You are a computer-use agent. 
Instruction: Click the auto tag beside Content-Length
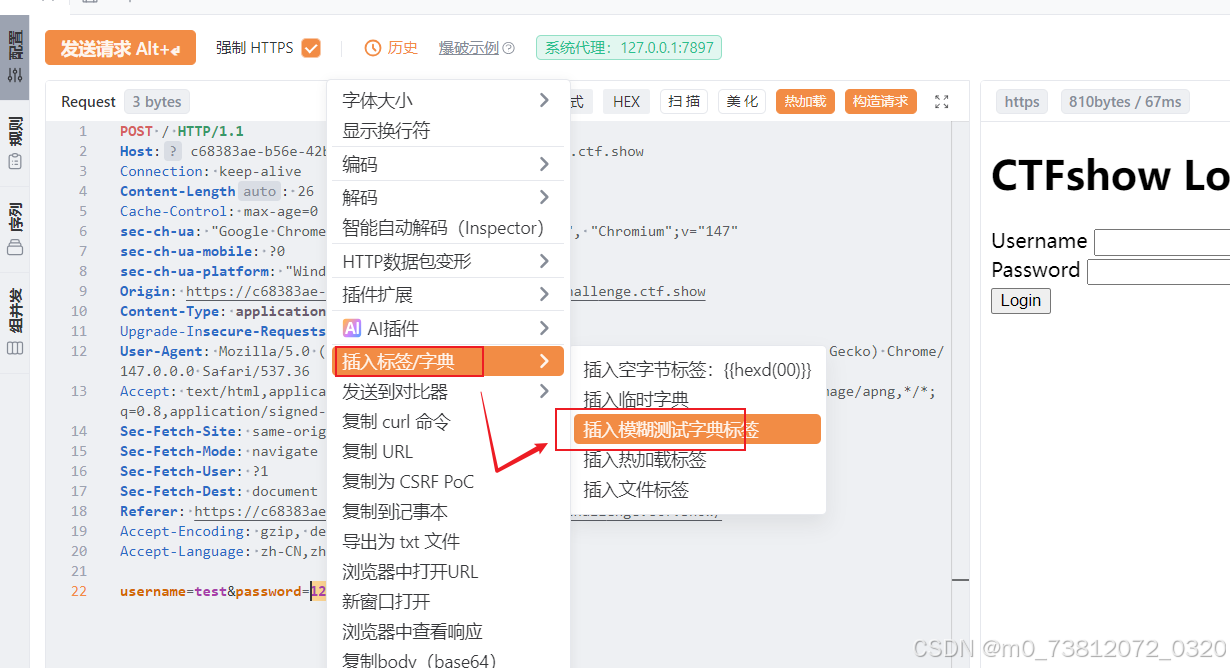pos(259,191)
